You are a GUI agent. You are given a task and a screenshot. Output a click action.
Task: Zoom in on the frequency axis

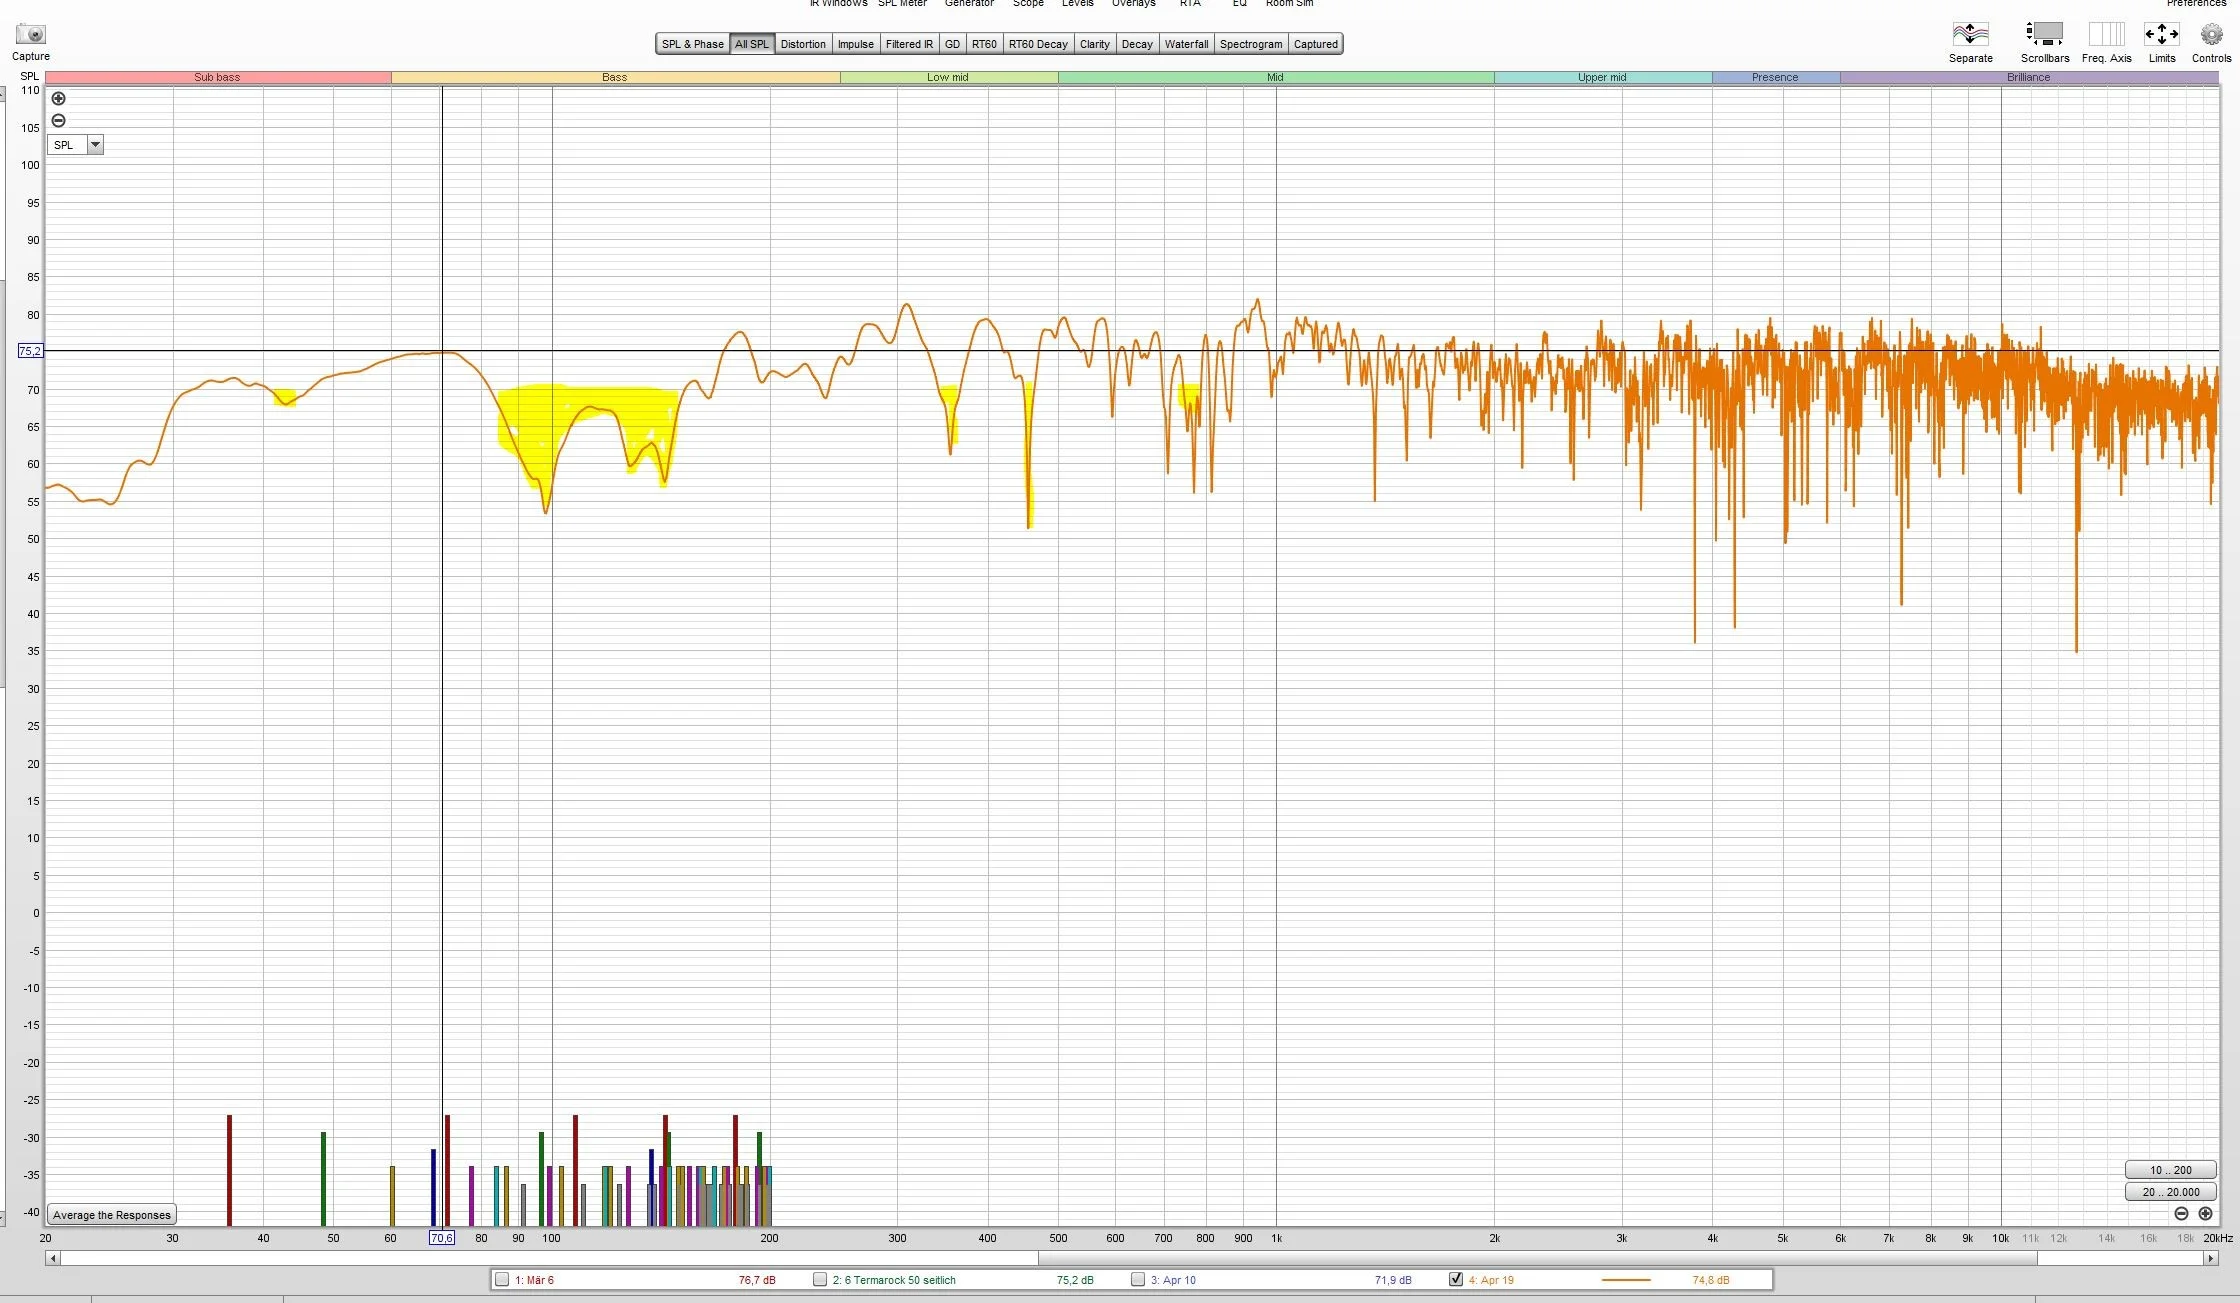click(2205, 1213)
